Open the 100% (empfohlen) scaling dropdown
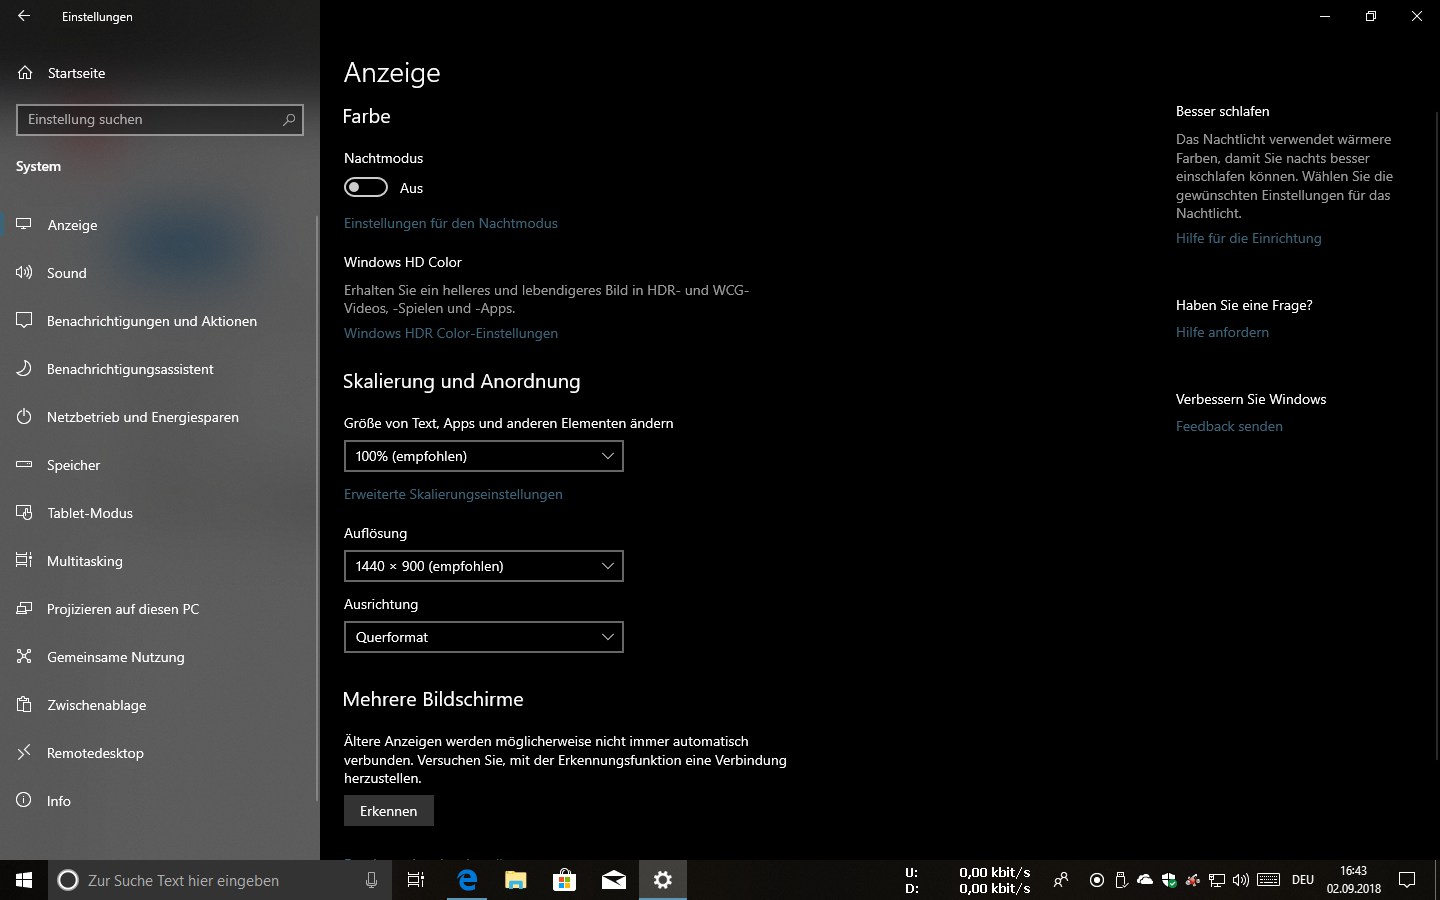This screenshot has width=1440, height=900. [484, 456]
